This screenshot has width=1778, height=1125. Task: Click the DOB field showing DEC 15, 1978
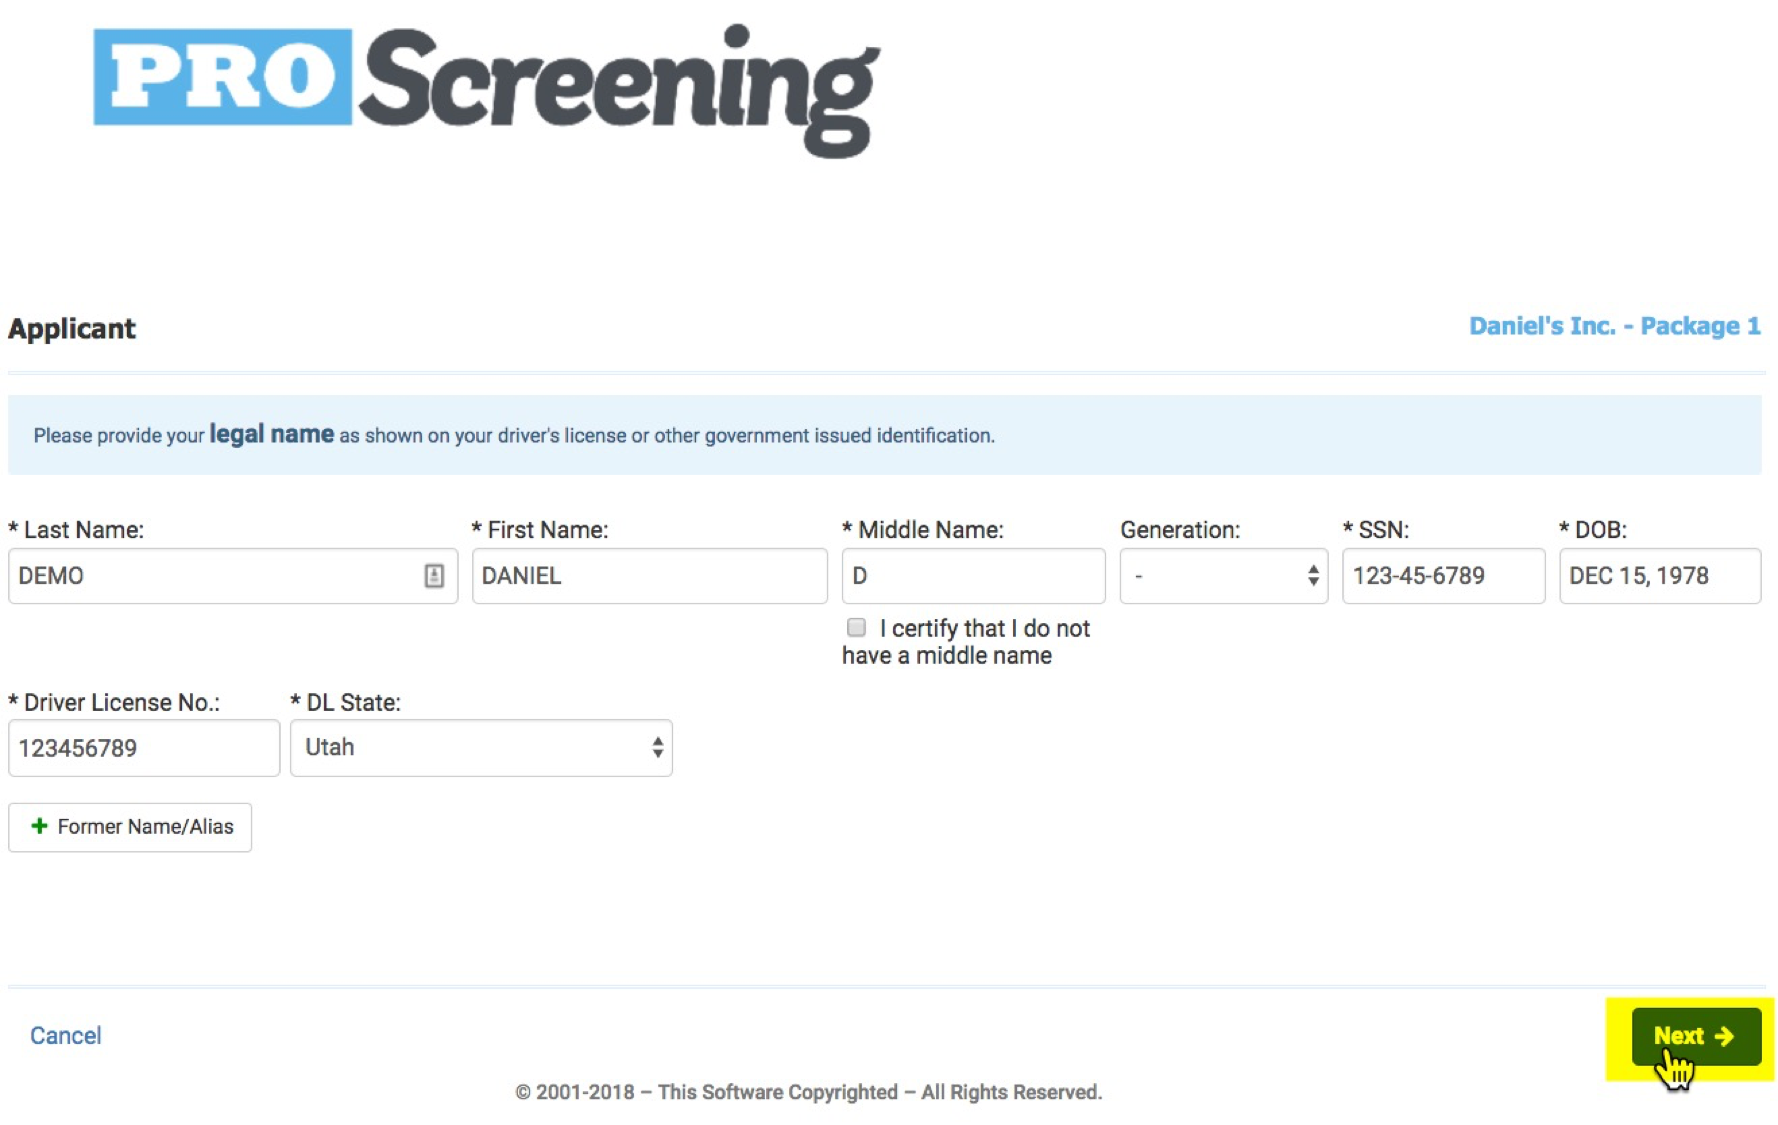click(x=1659, y=576)
